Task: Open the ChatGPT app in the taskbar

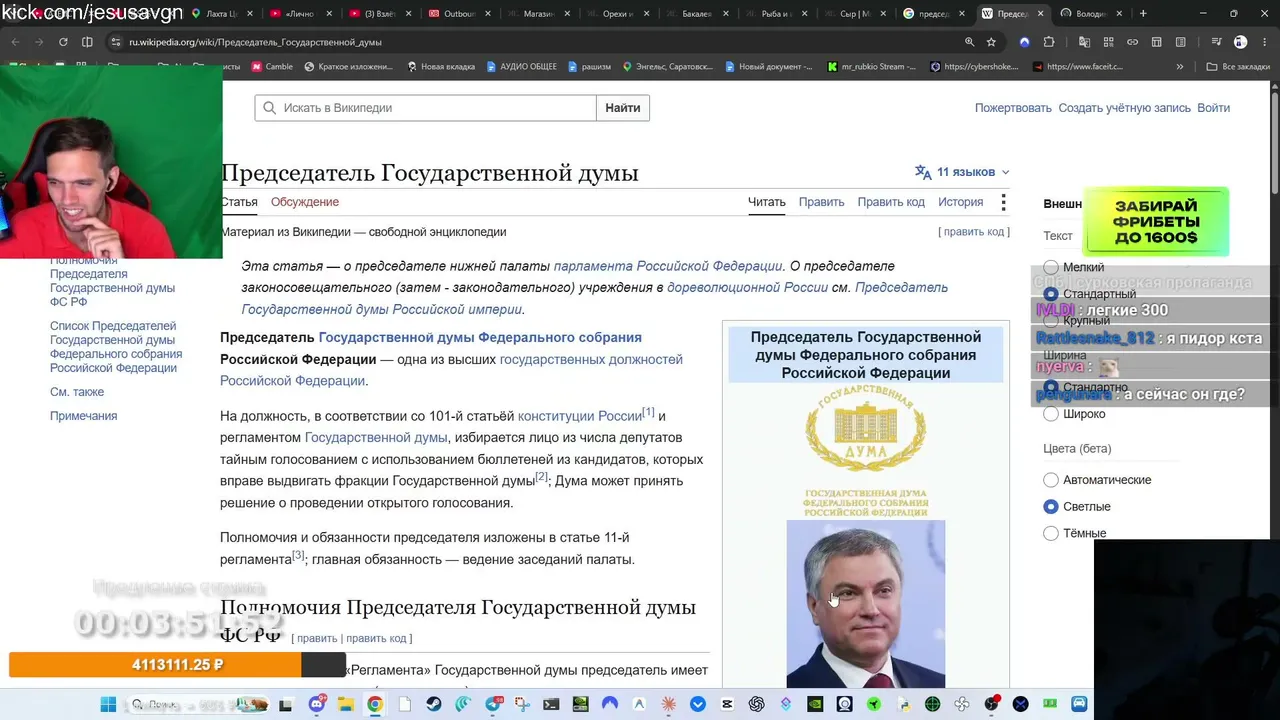Action: (x=756, y=704)
